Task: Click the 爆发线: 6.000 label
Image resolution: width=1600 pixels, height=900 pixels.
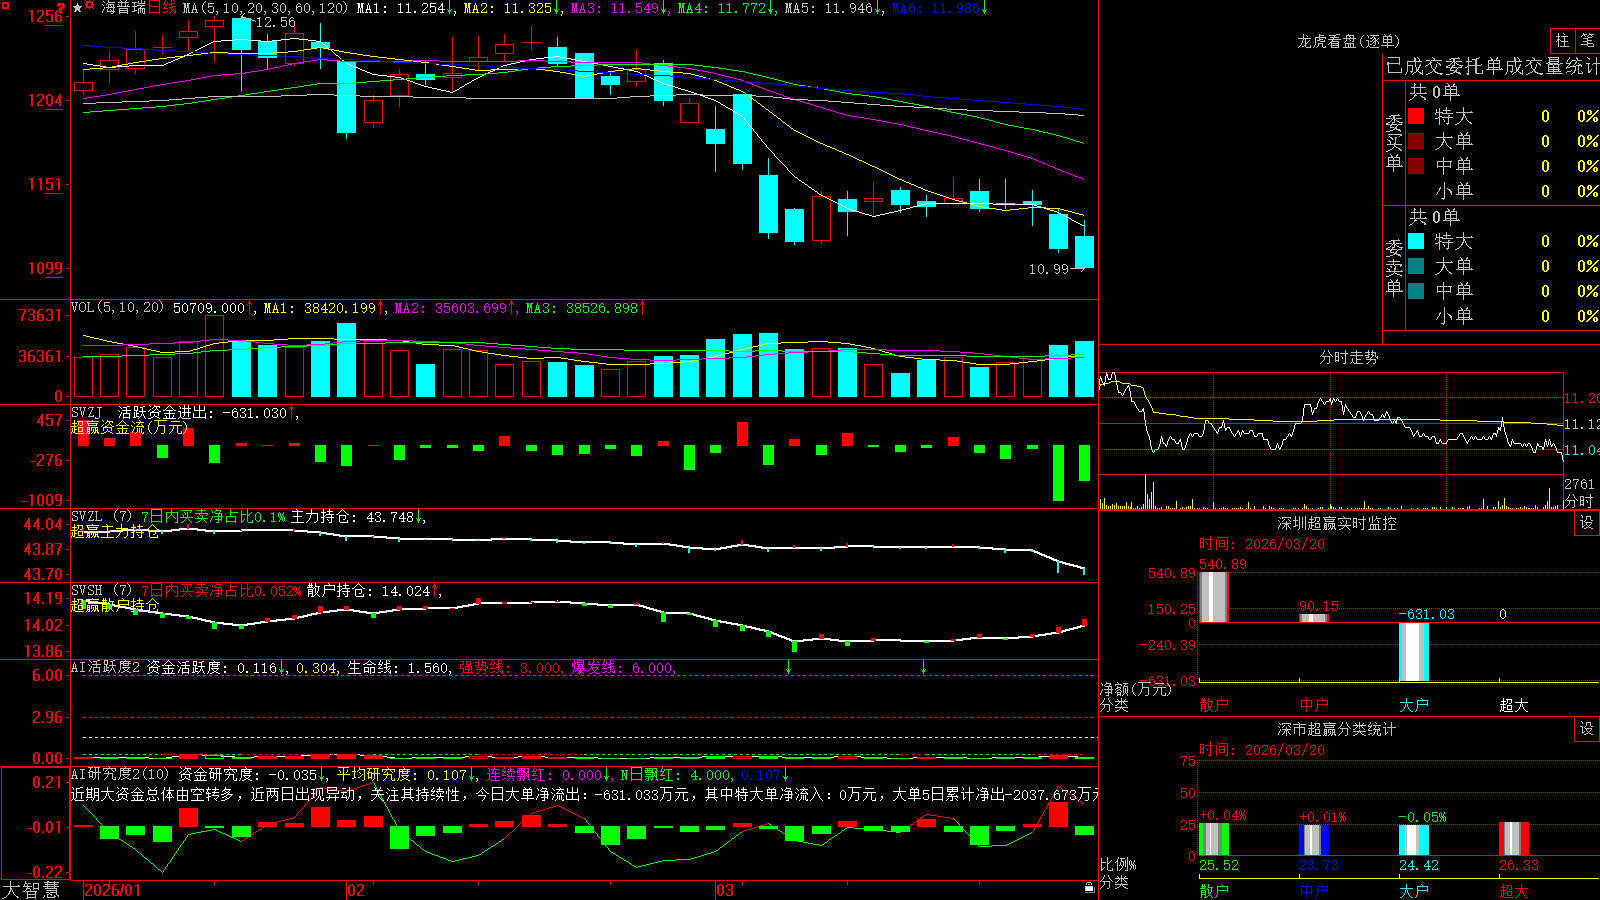Action: 623,667
